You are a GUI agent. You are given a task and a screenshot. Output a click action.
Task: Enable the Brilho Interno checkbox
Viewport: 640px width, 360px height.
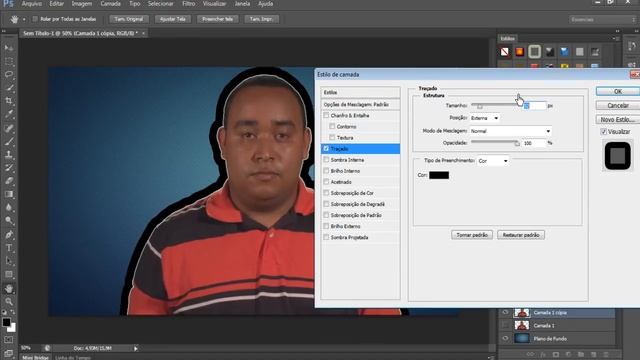326,171
